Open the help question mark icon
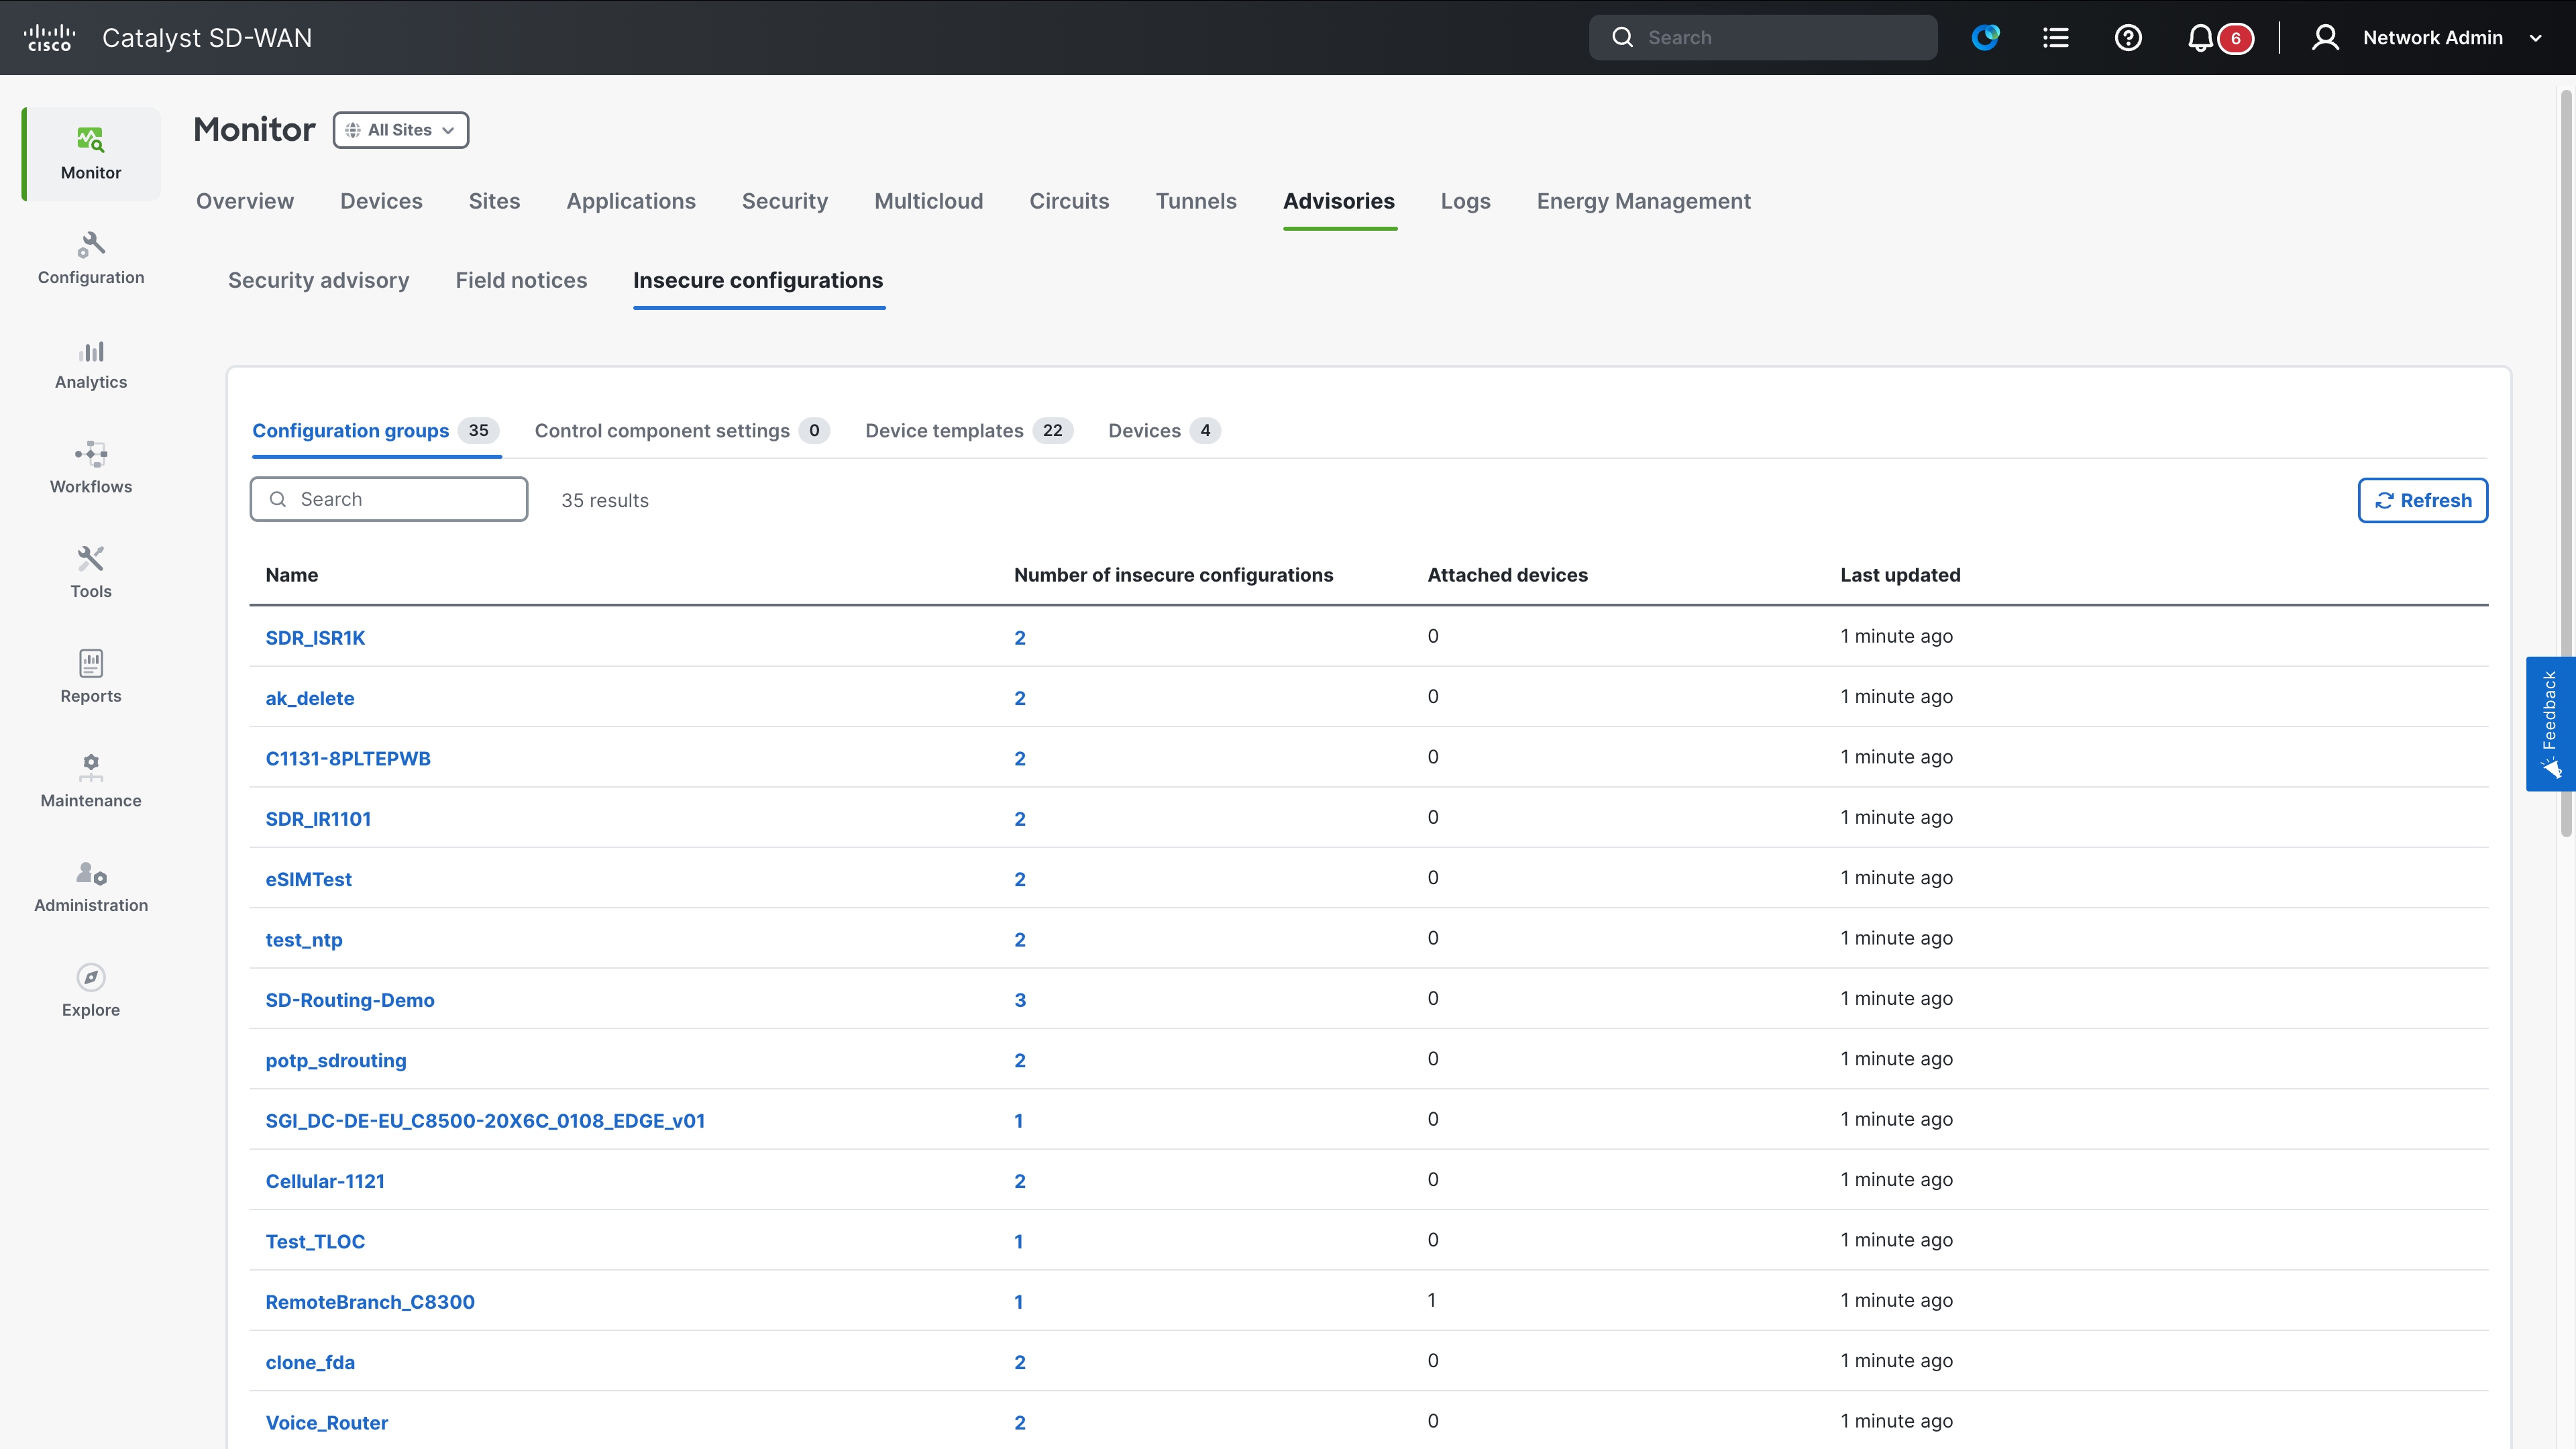The height and width of the screenshot is (1449, 2576). point(2128,38)
